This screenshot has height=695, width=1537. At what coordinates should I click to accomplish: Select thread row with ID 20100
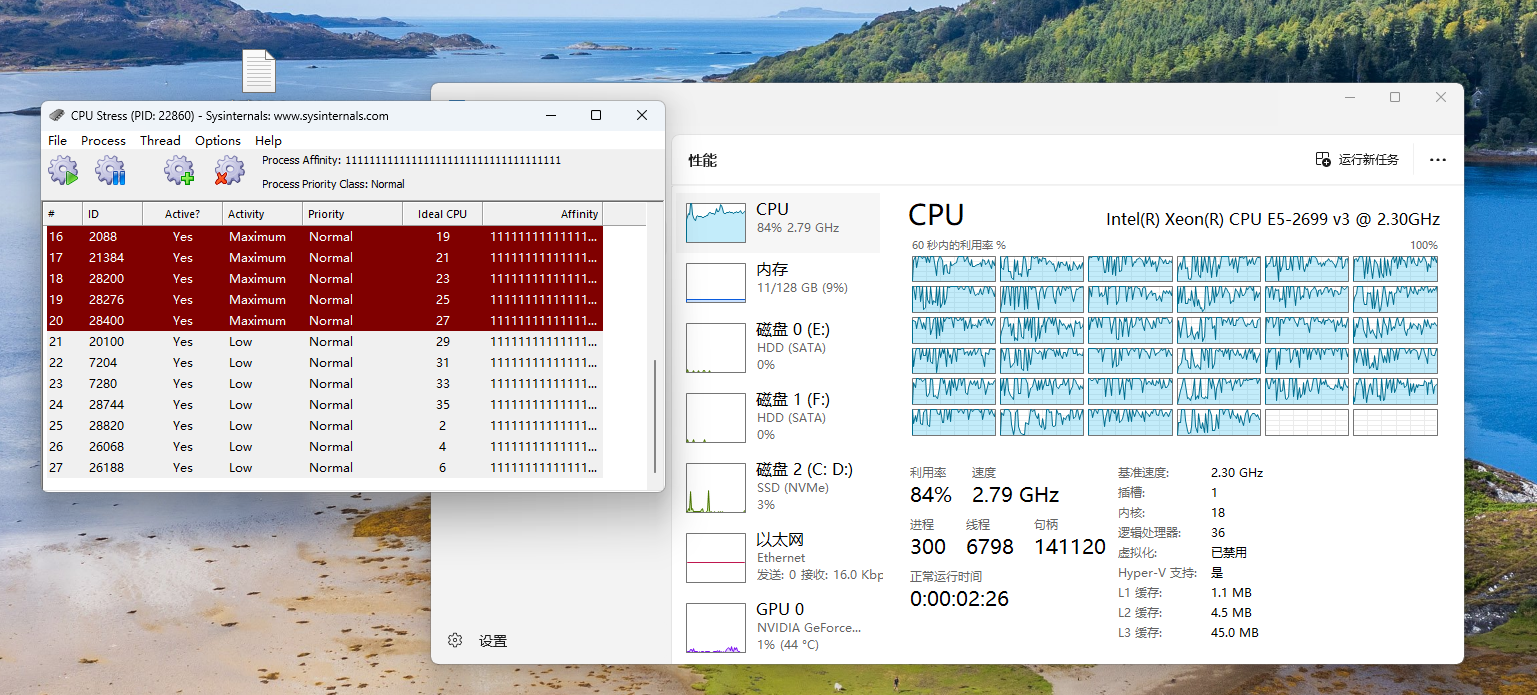[323, 342]
